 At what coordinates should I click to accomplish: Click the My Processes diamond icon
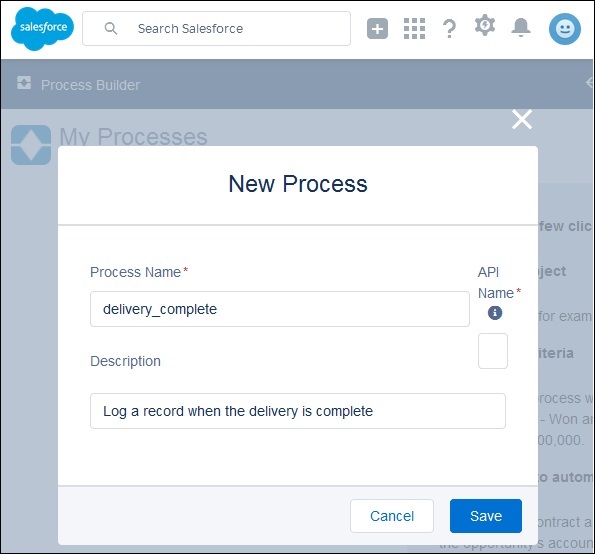point(31,145)
